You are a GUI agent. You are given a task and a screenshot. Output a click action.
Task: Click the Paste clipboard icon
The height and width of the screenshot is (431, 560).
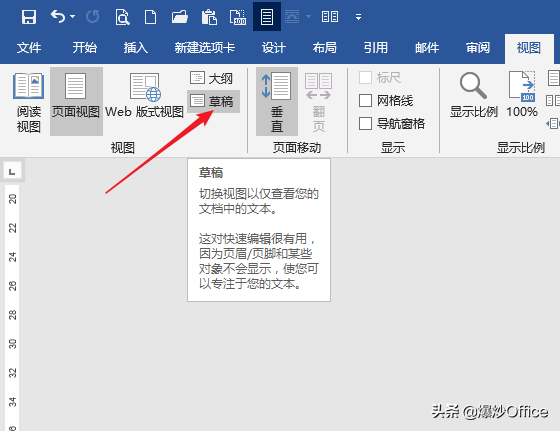[209, 17]
